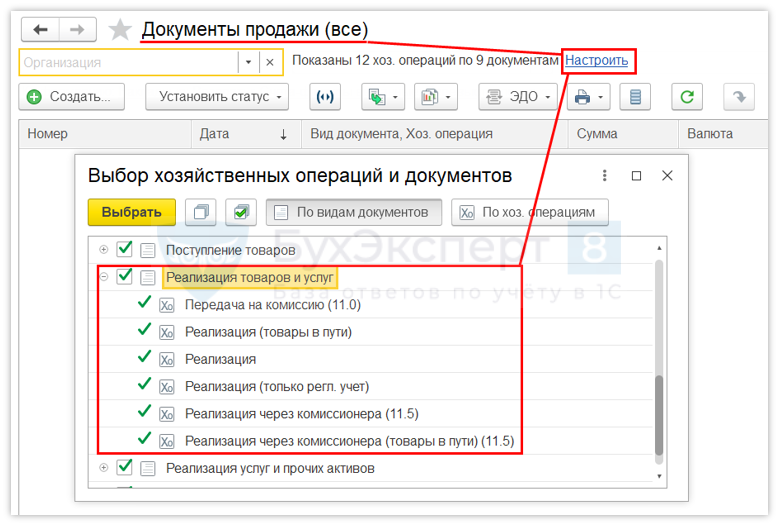Open the Настроить link

point(596,61)
